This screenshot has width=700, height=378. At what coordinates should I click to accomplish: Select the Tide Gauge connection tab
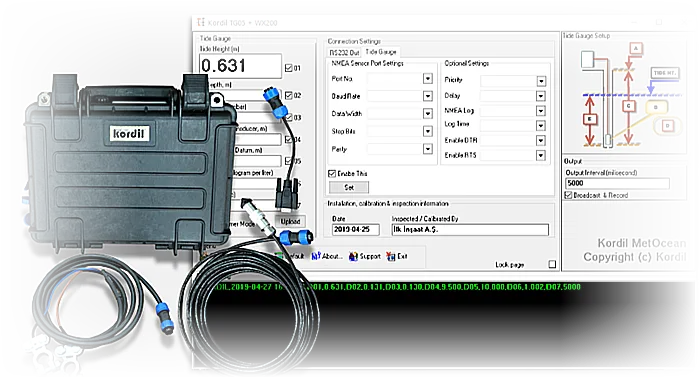(381, 52)
